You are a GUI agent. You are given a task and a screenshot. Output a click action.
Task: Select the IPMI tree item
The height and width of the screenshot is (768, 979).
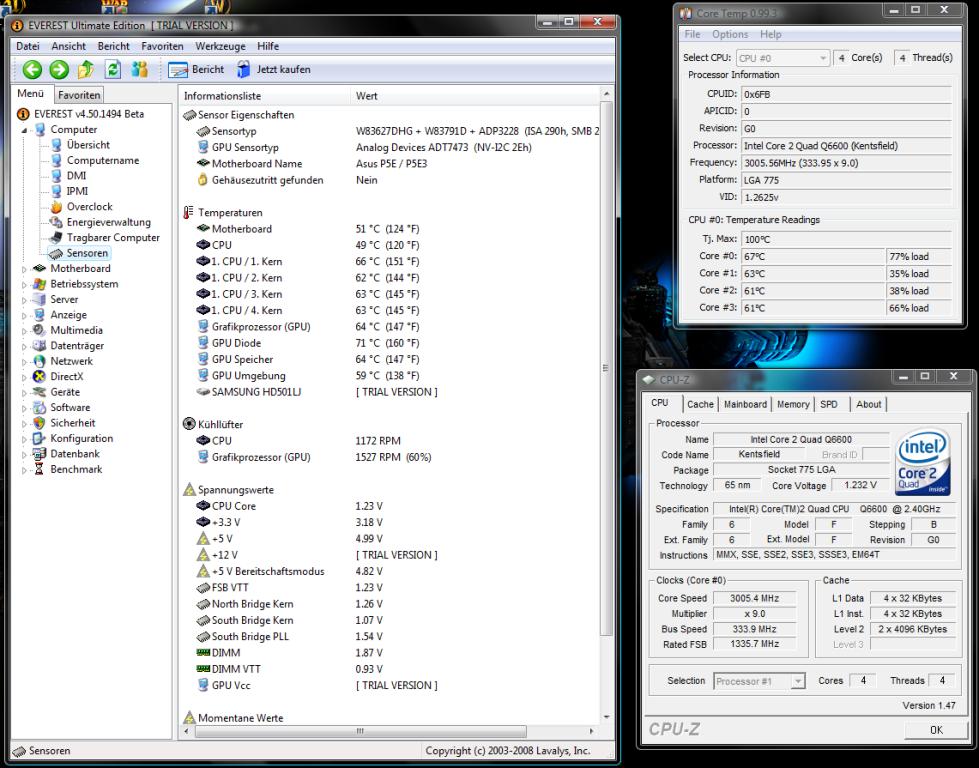(77, 191)
